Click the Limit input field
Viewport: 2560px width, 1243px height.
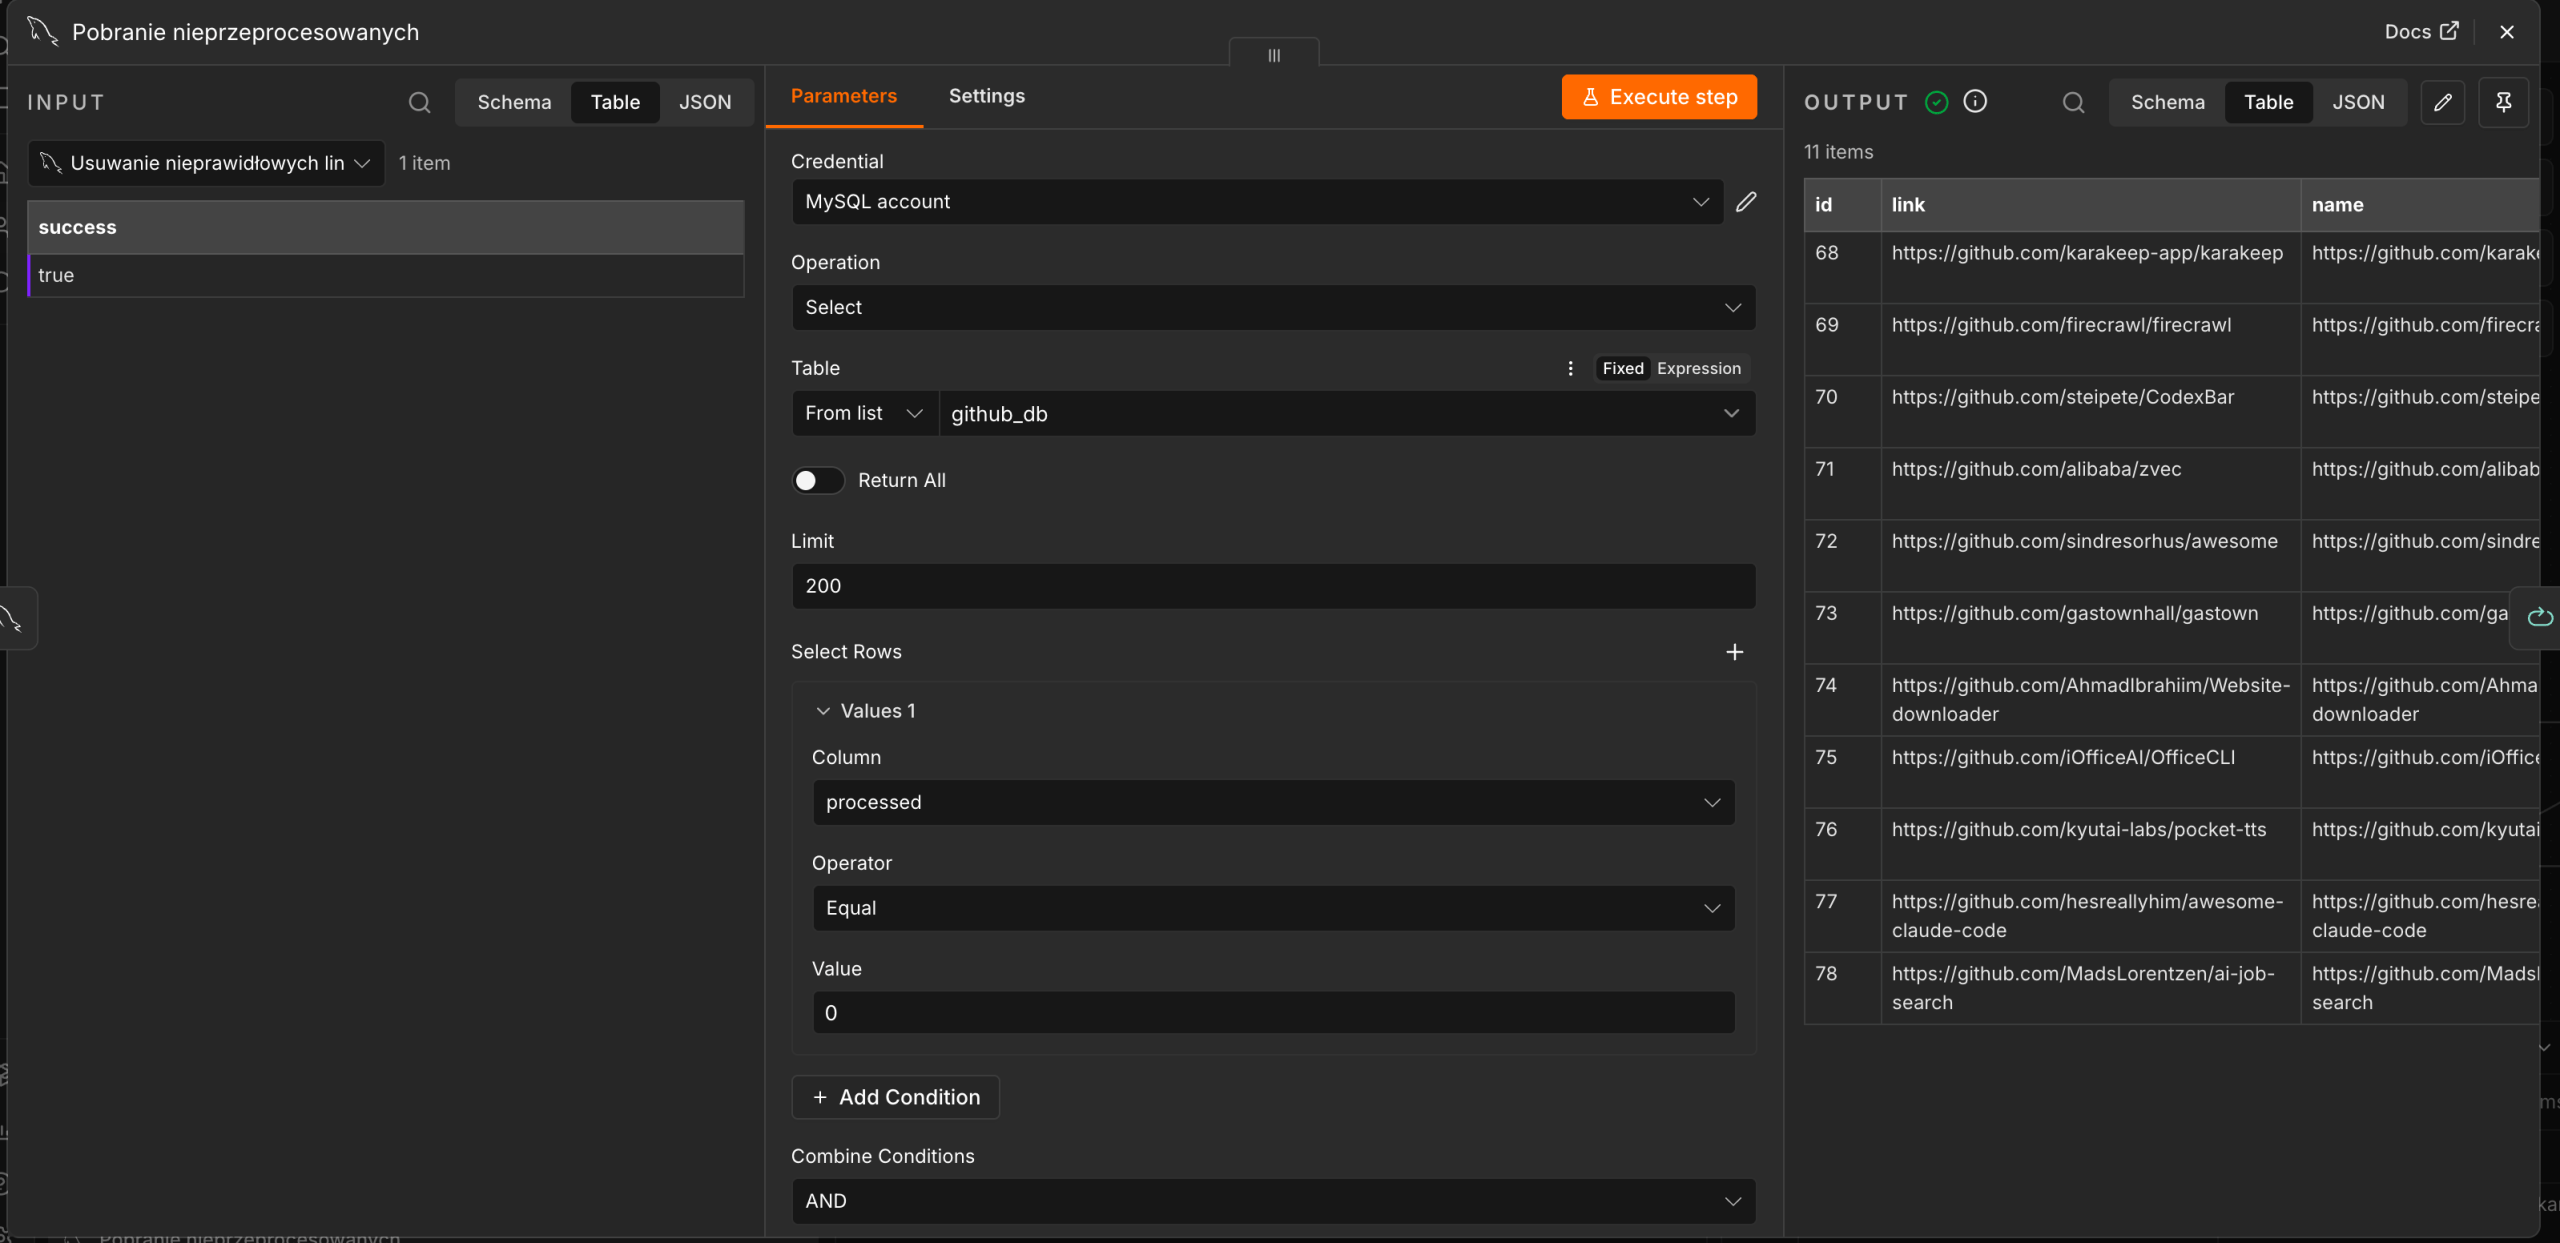(1273, 586)
